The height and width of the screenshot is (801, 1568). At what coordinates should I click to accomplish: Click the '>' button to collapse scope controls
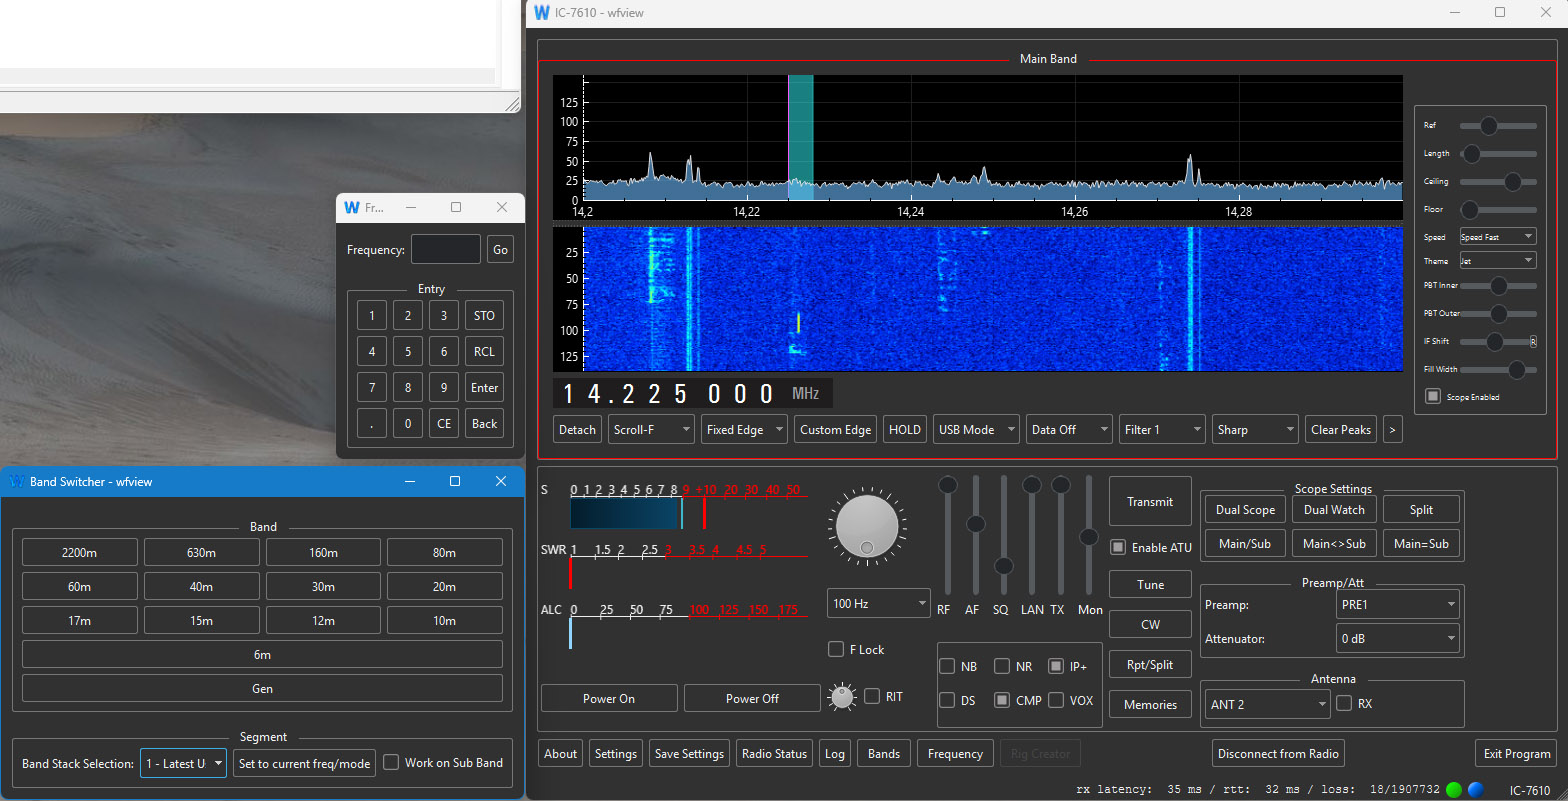point(1392,430)
